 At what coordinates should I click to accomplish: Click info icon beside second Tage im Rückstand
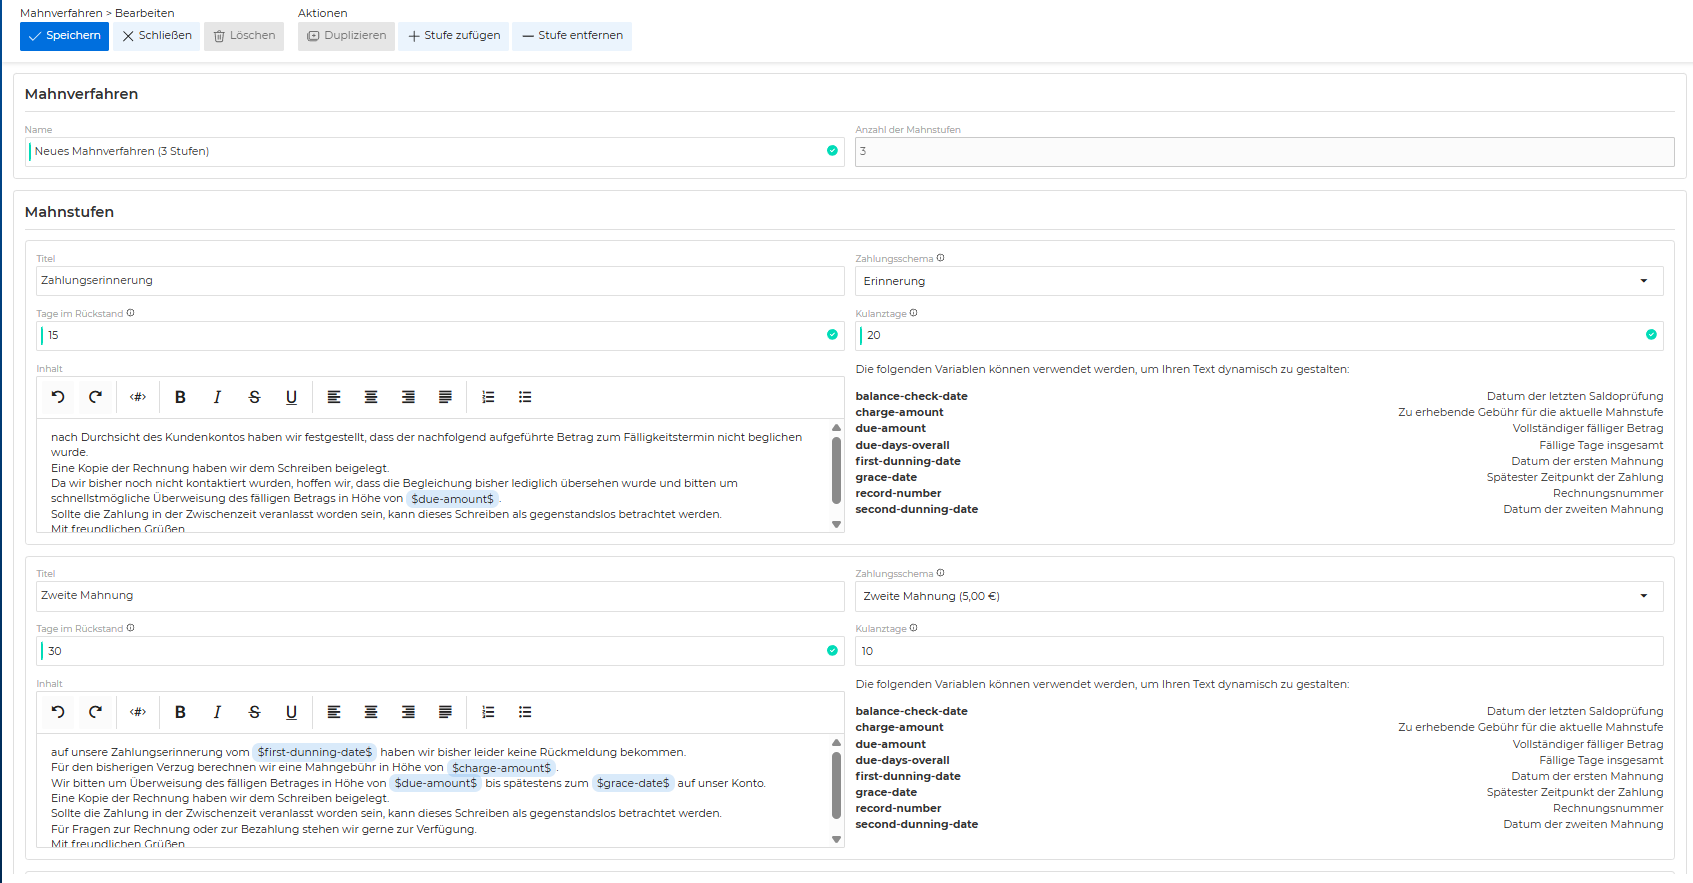[x=130, y=628]
